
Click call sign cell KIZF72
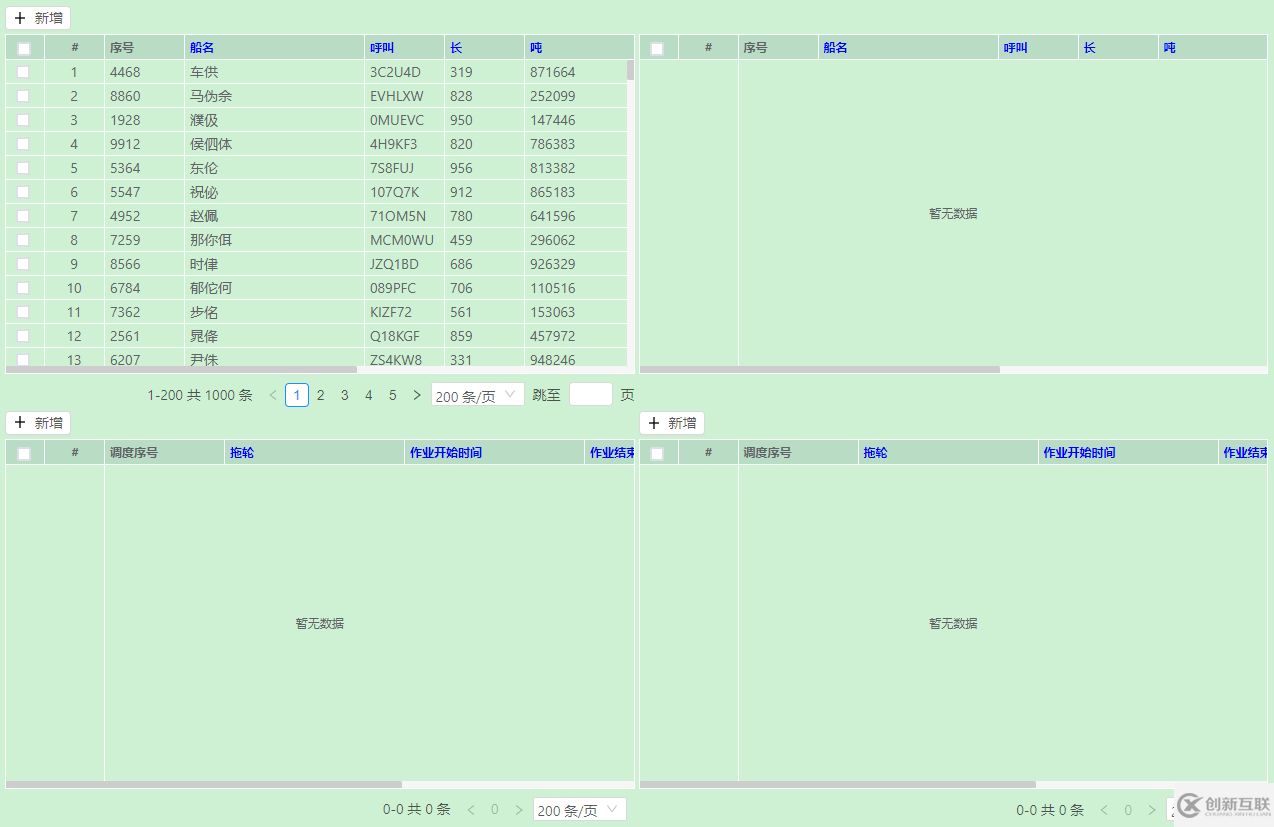[391, 312]
